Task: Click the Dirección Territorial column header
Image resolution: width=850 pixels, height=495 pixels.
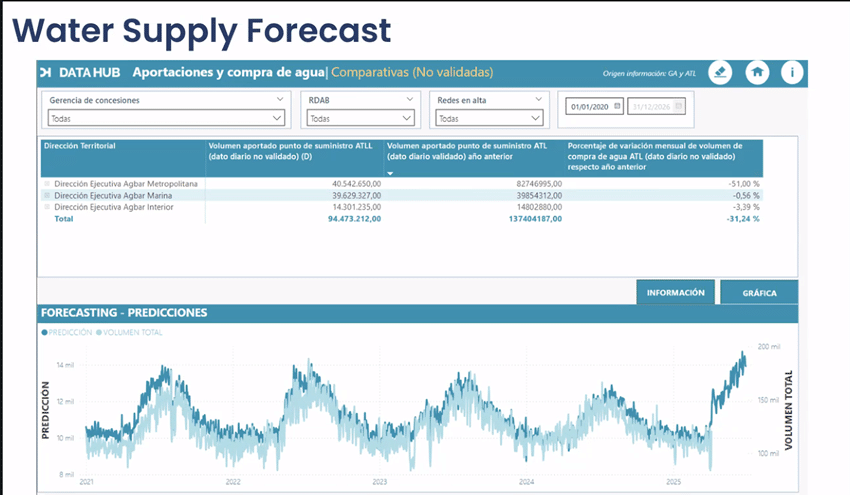Action: (80, 146)
